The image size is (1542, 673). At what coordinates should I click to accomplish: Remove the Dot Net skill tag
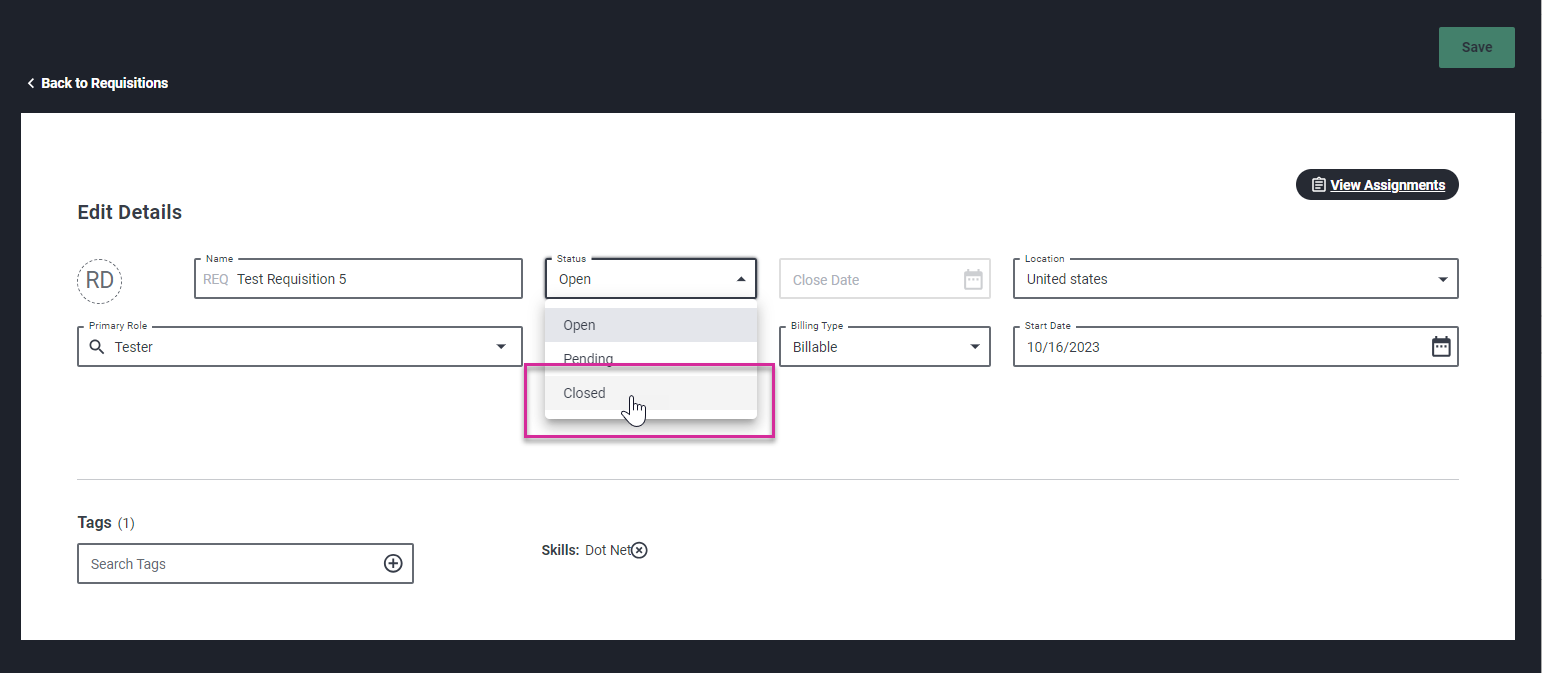[x=640, y=550]
